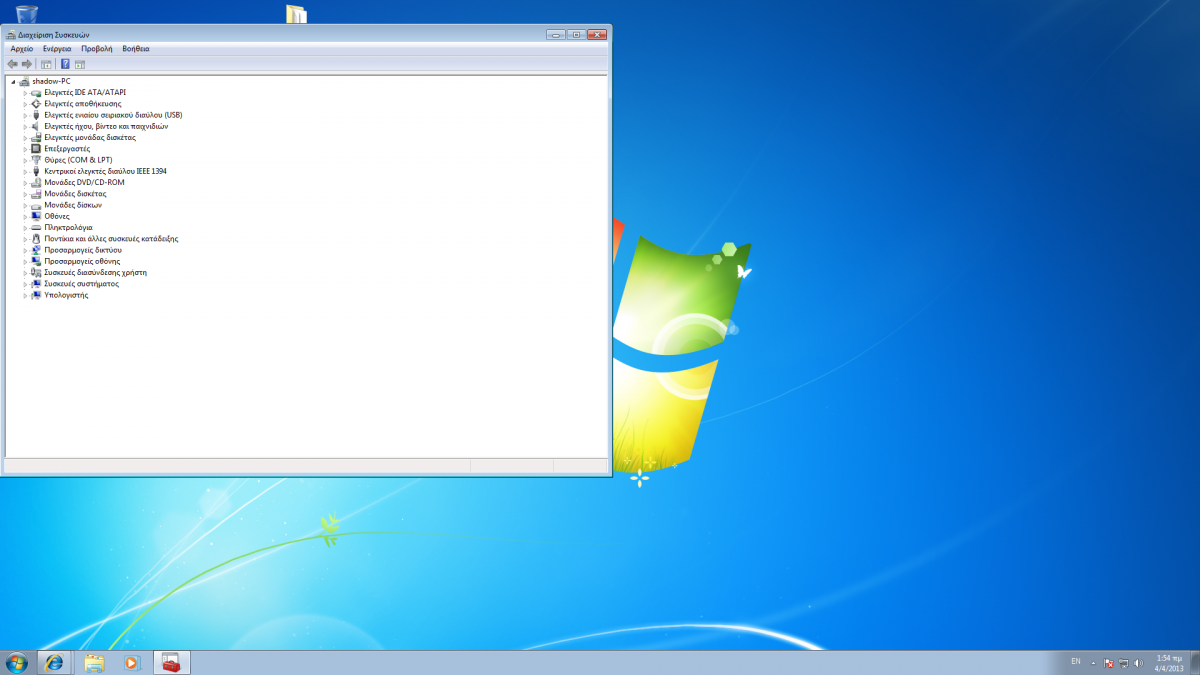Click the Show desktop strip at taskbar end
The height and width of the screenshot is (675, 1200).
point(1193,662)
